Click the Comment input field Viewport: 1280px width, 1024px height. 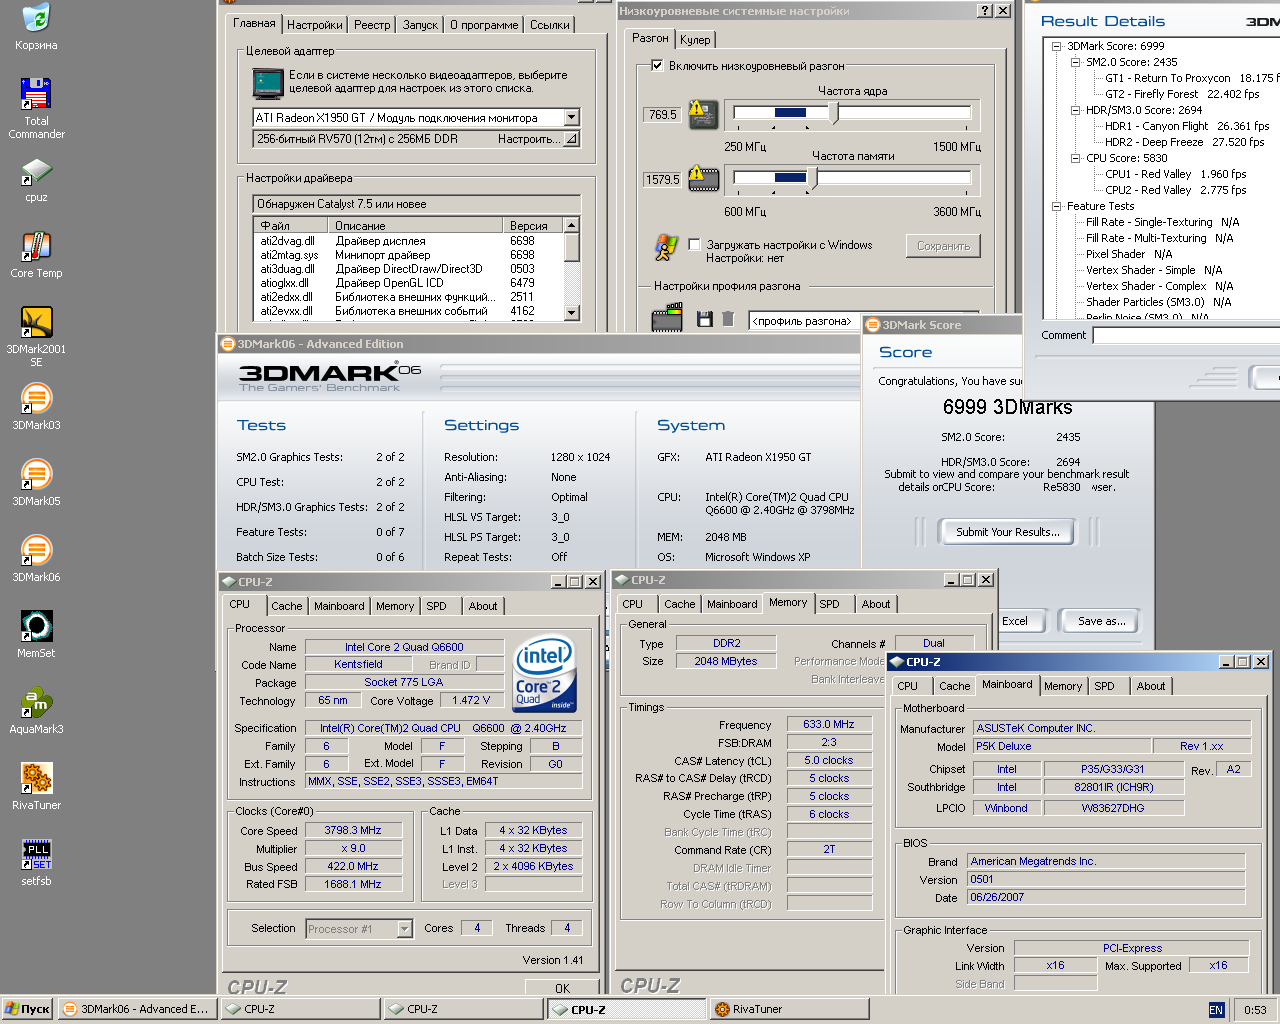pos(1186,336)
